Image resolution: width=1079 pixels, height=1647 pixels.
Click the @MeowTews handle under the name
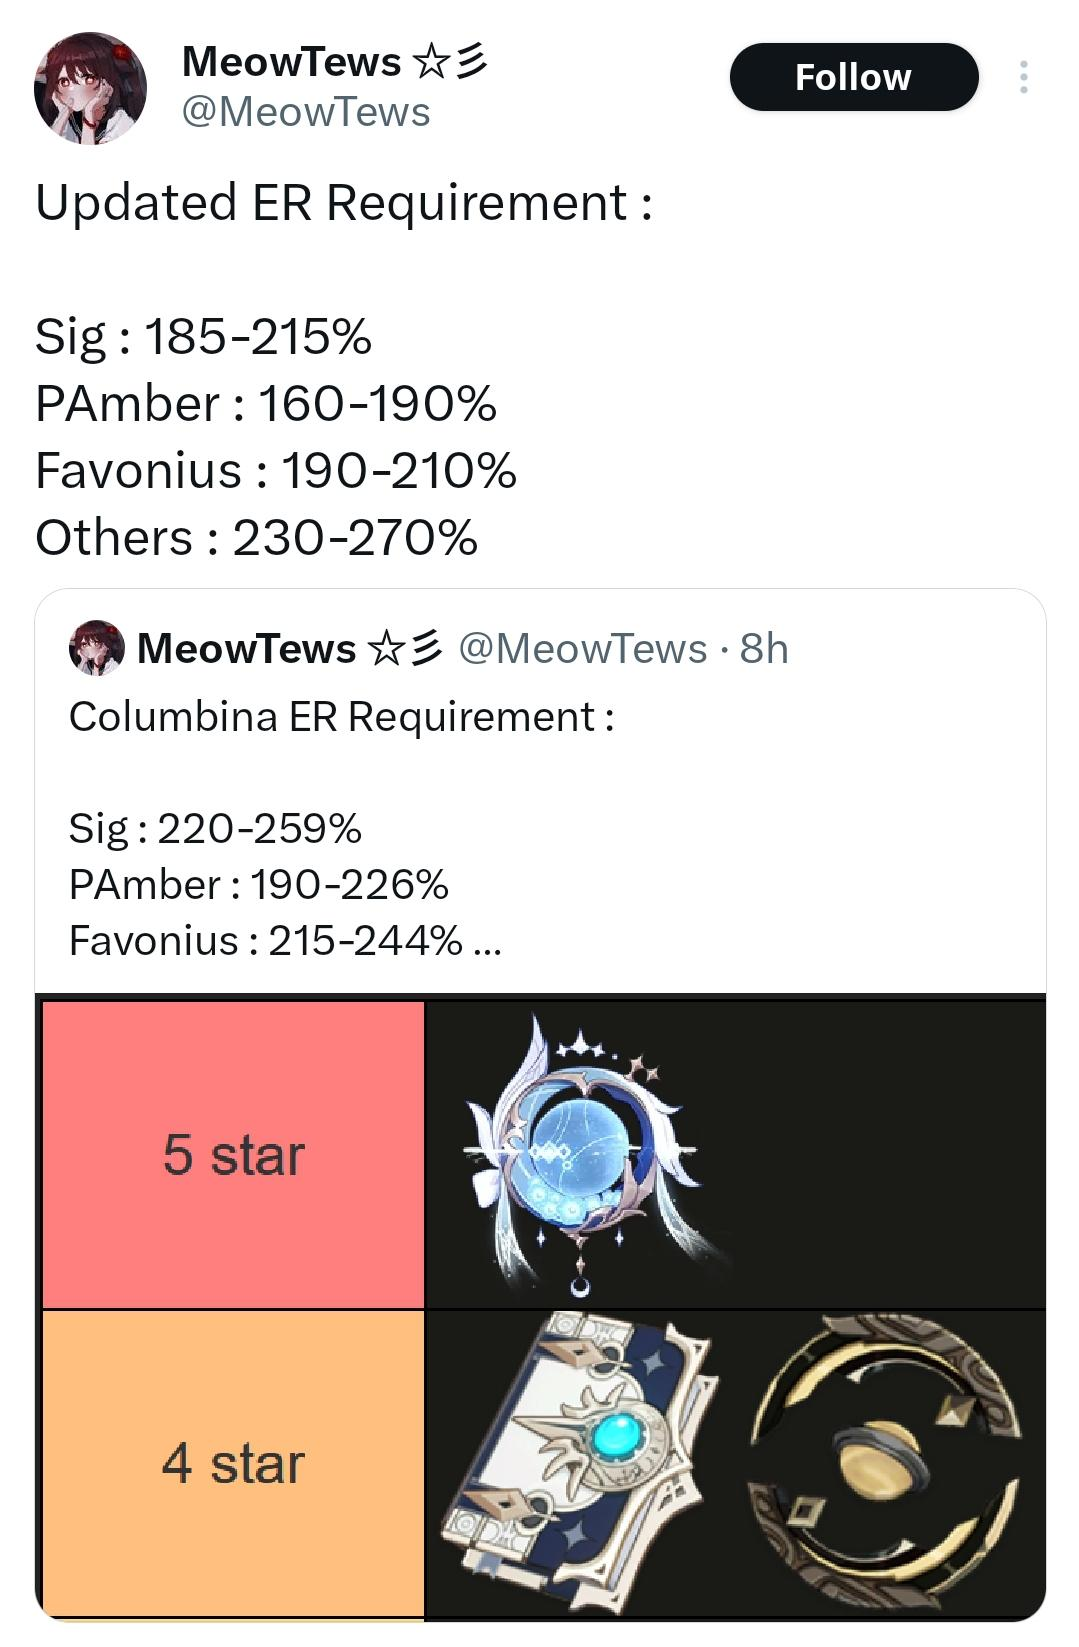pos(306,112)
